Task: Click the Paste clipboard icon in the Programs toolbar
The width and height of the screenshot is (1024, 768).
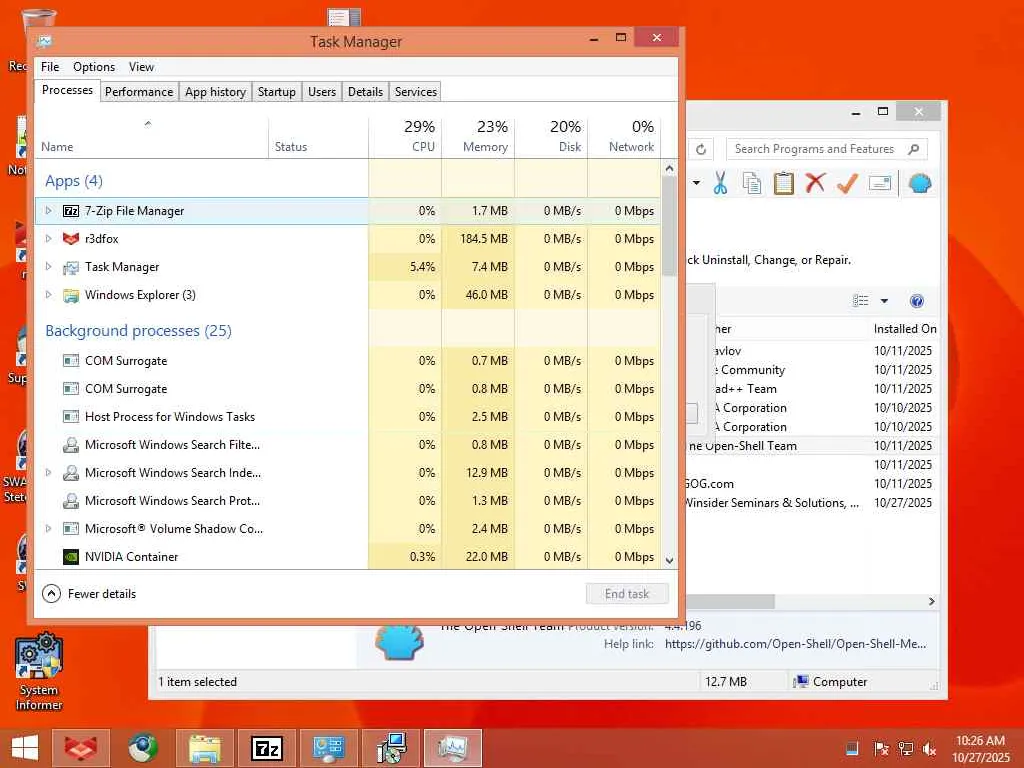Action: pyautogui.click(x=784, y=184)
